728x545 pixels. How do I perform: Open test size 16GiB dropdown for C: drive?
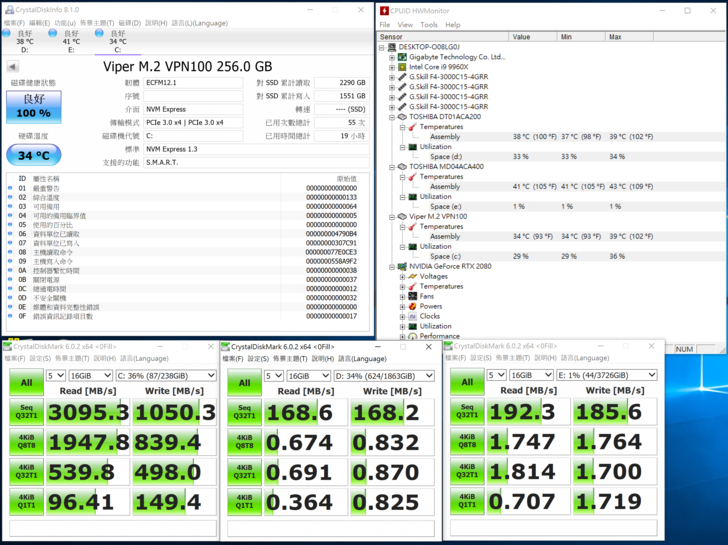[90, 376]
